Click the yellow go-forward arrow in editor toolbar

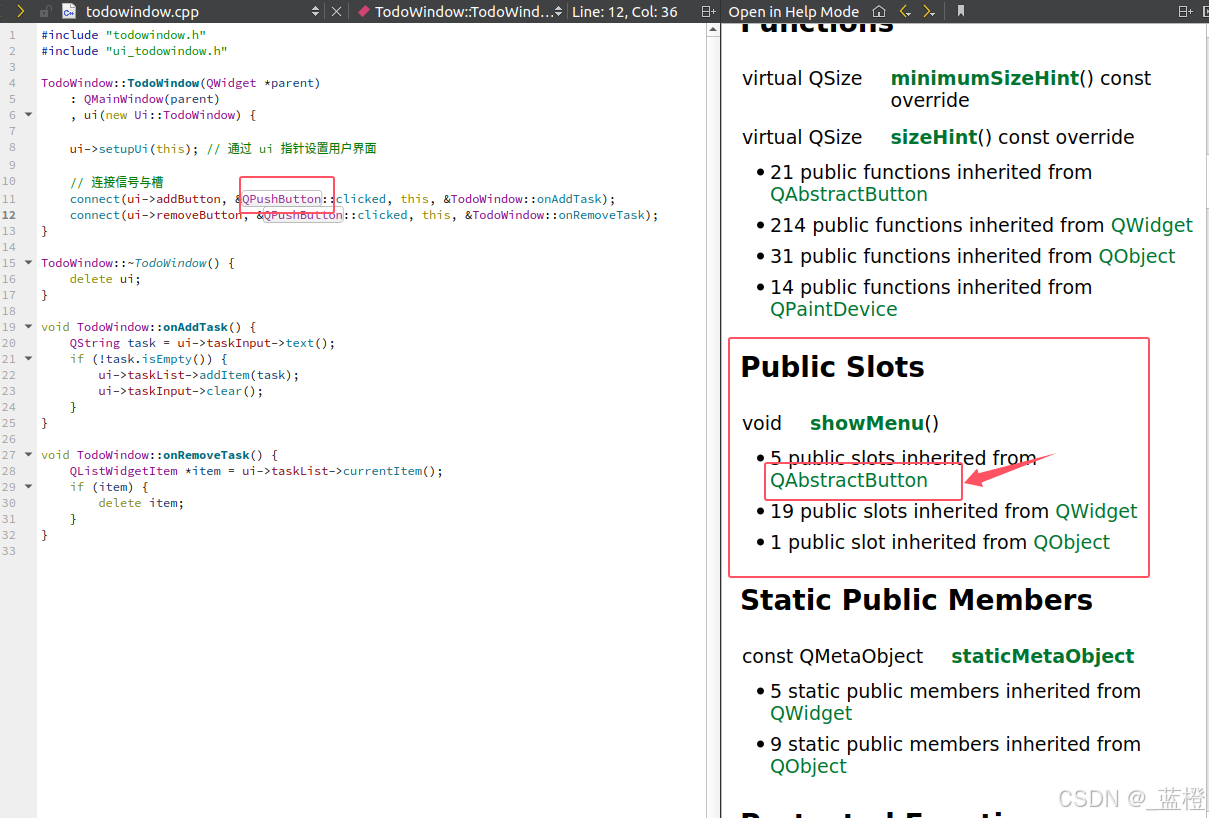click(x=20, y=11)
